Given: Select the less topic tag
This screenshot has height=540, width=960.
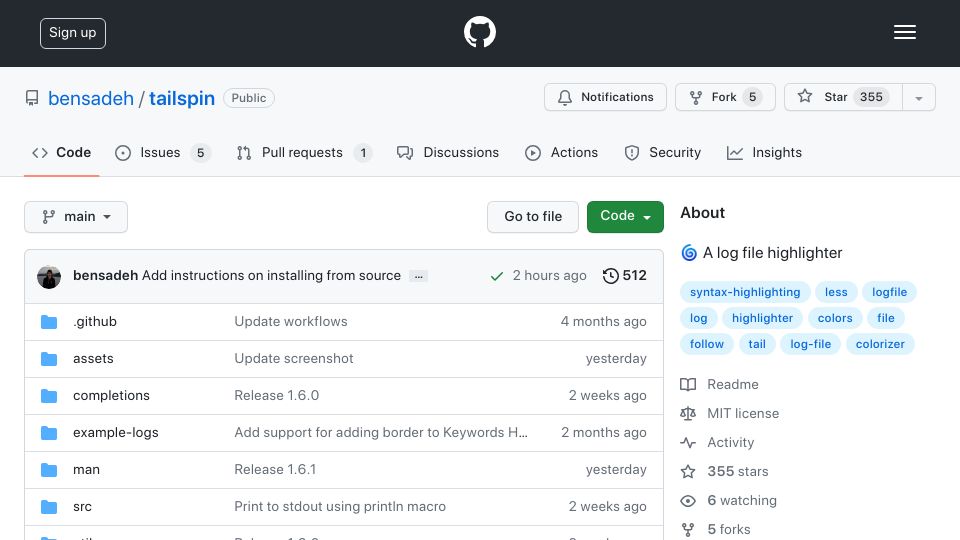Looking at the screenshot, I should [x=836, y=292].
